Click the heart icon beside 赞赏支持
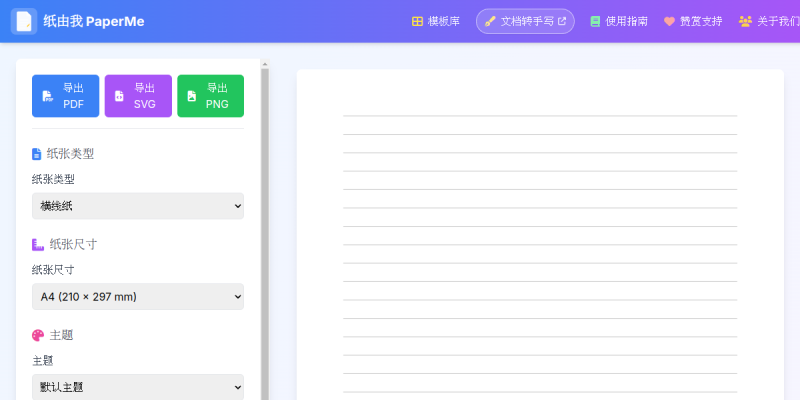Viewport: 800px width, 400px height. click(x=669, y=21)
